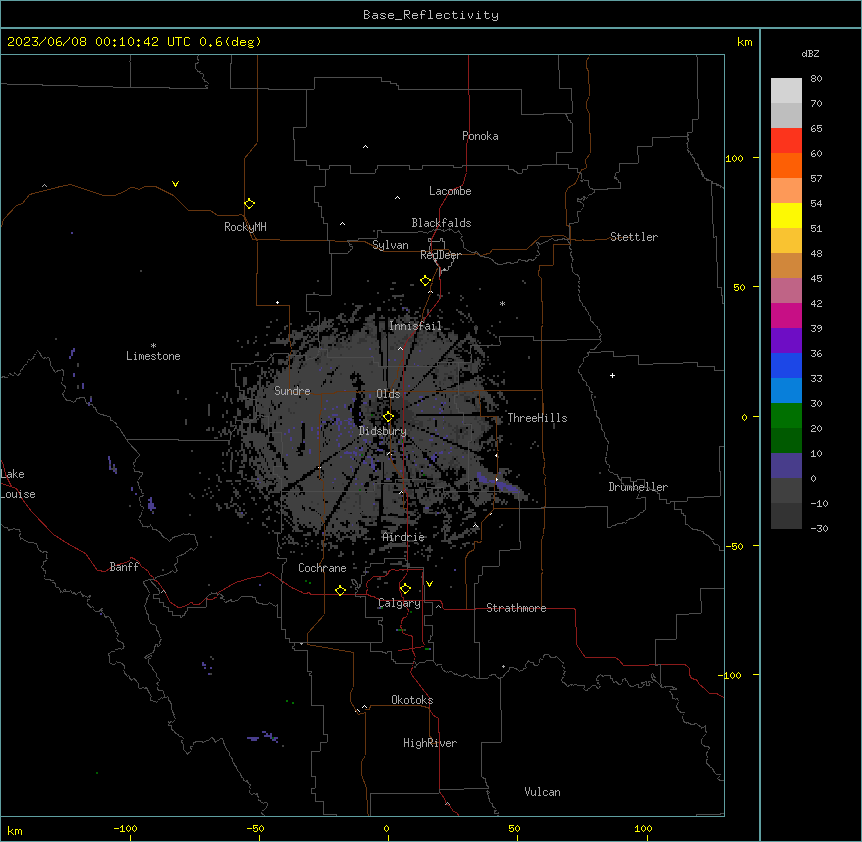
Task: Click the HighRiver town label
Action: [430, 743]
